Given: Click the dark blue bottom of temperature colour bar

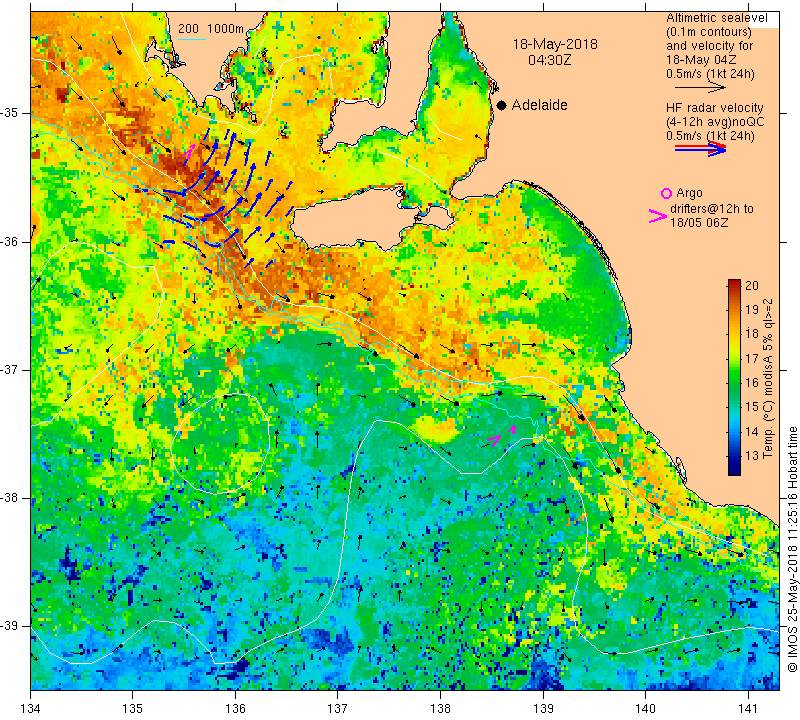Looking at the screenshot, I should pos(734,470).
